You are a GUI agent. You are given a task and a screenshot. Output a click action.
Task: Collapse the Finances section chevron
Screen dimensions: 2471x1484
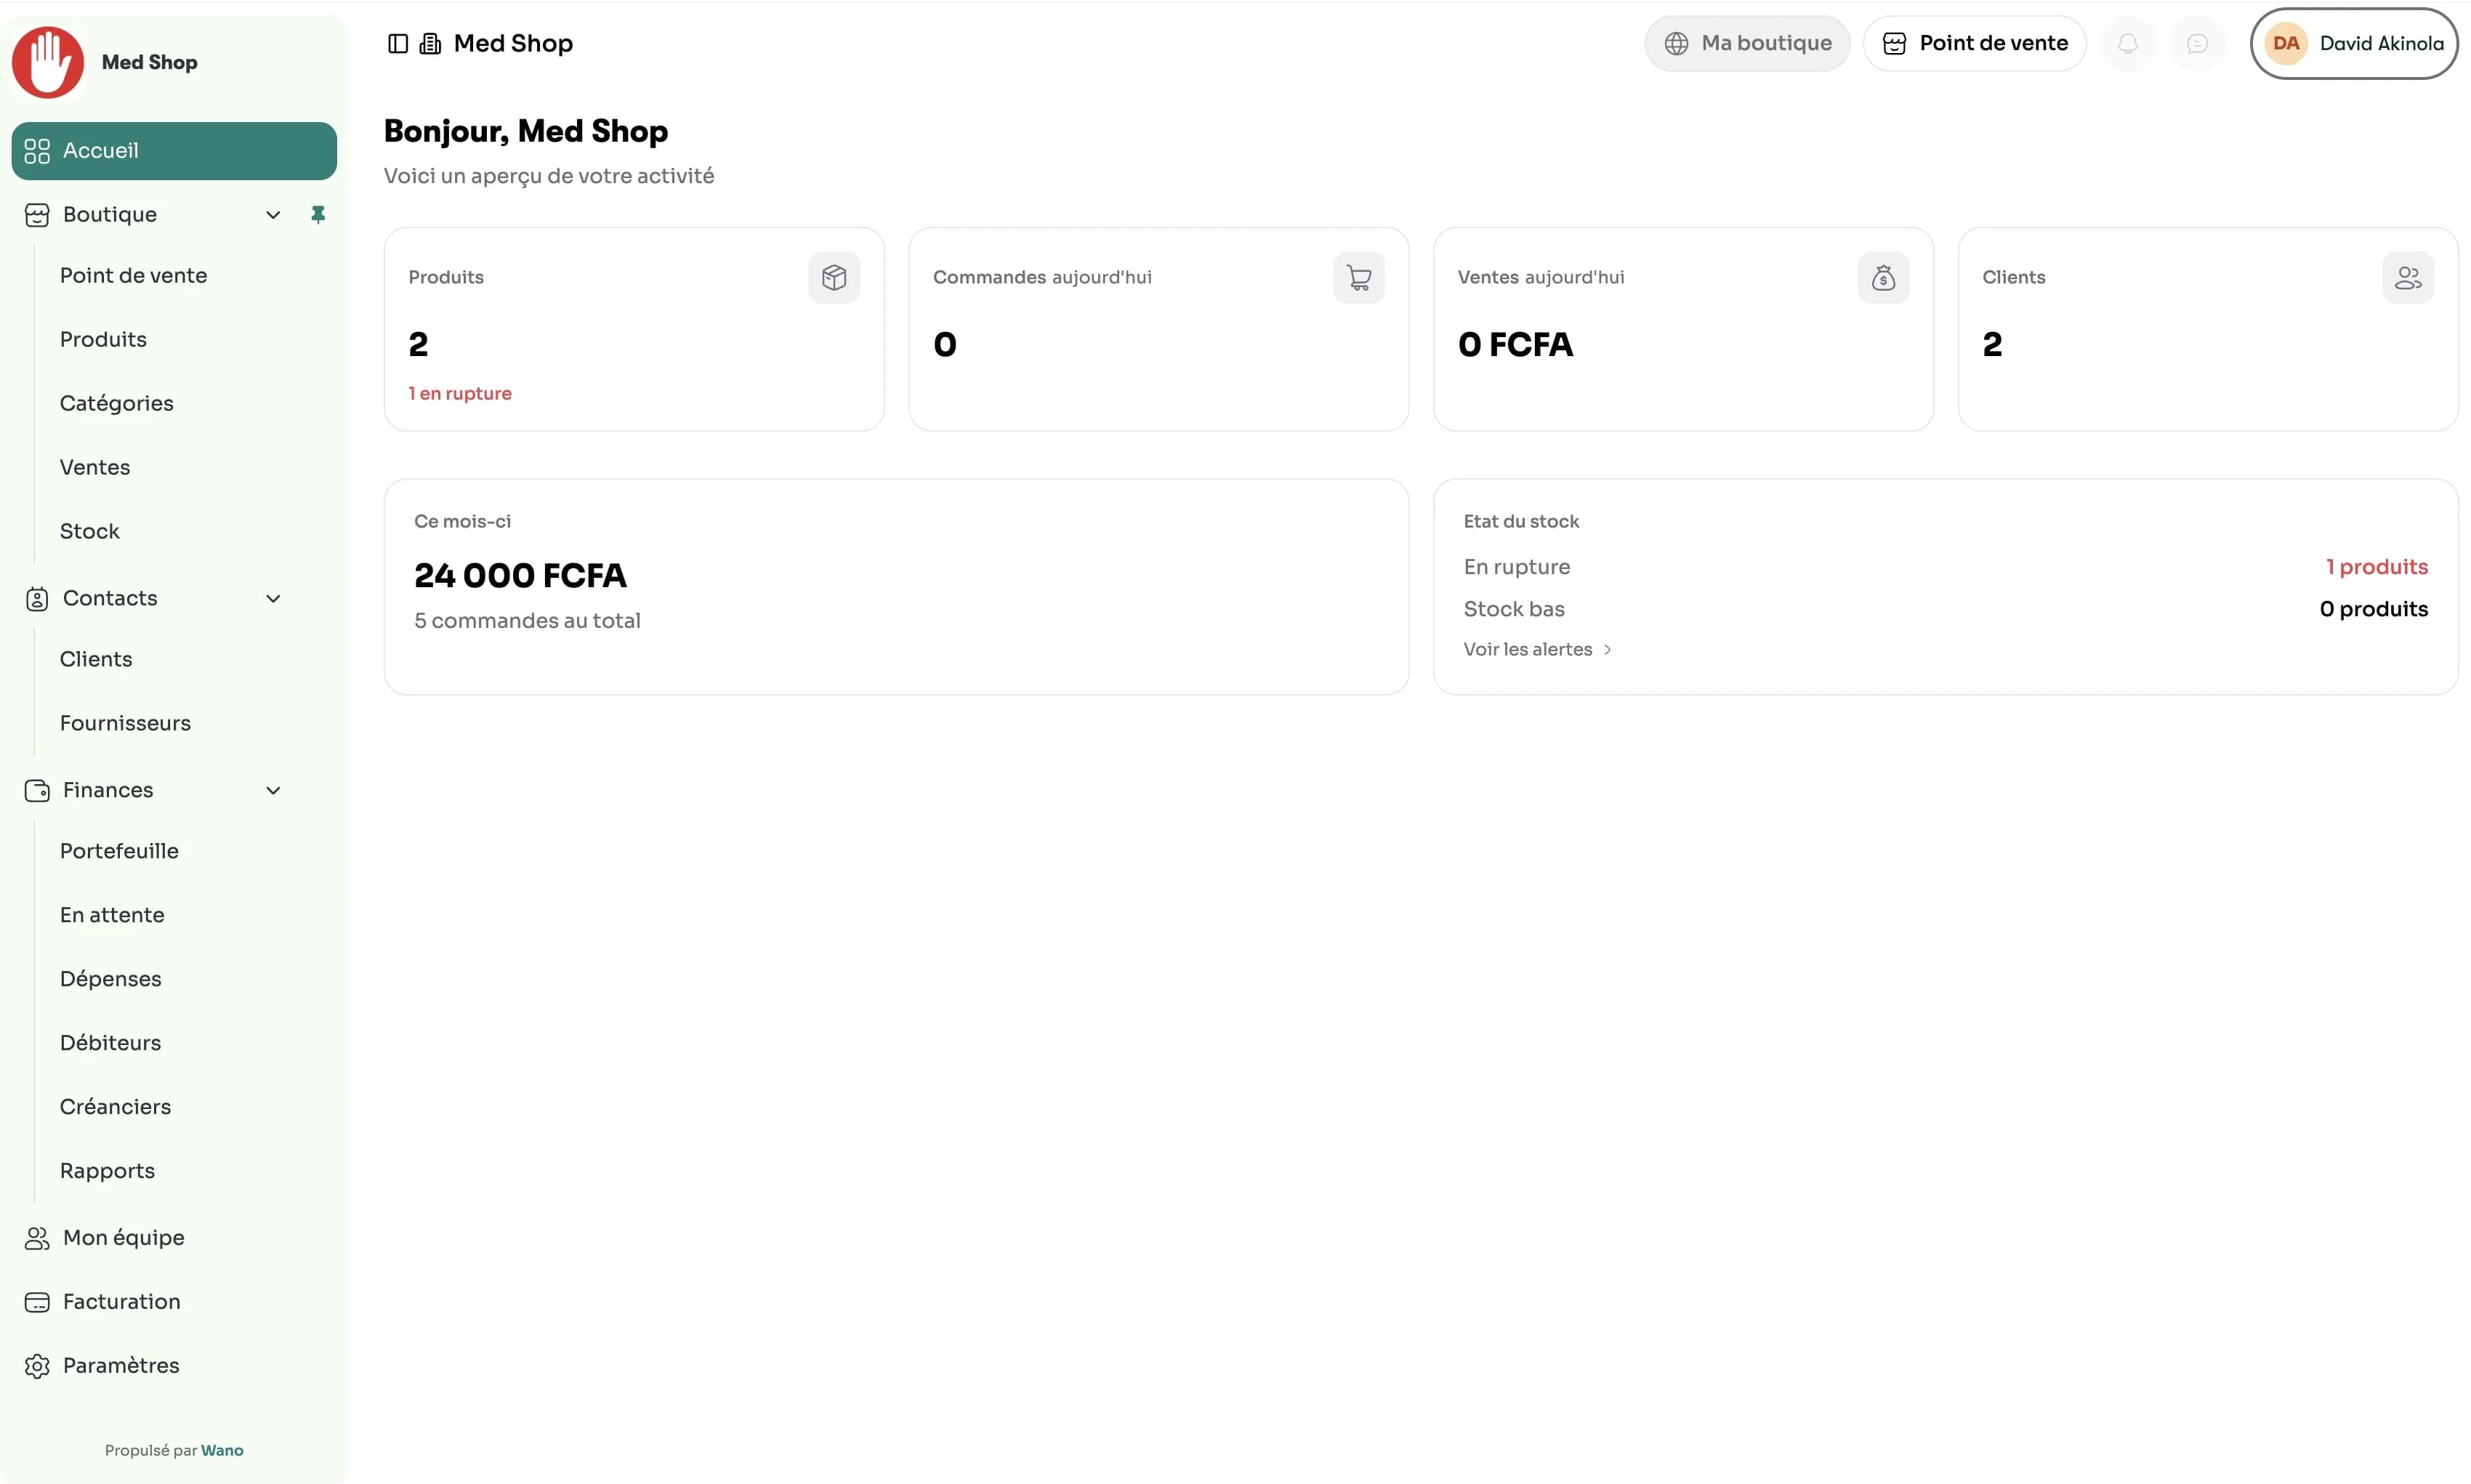273,790
